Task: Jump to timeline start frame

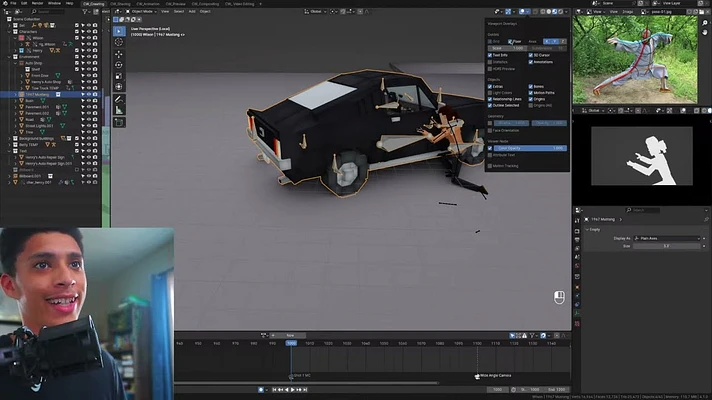Action: point(274,390)
